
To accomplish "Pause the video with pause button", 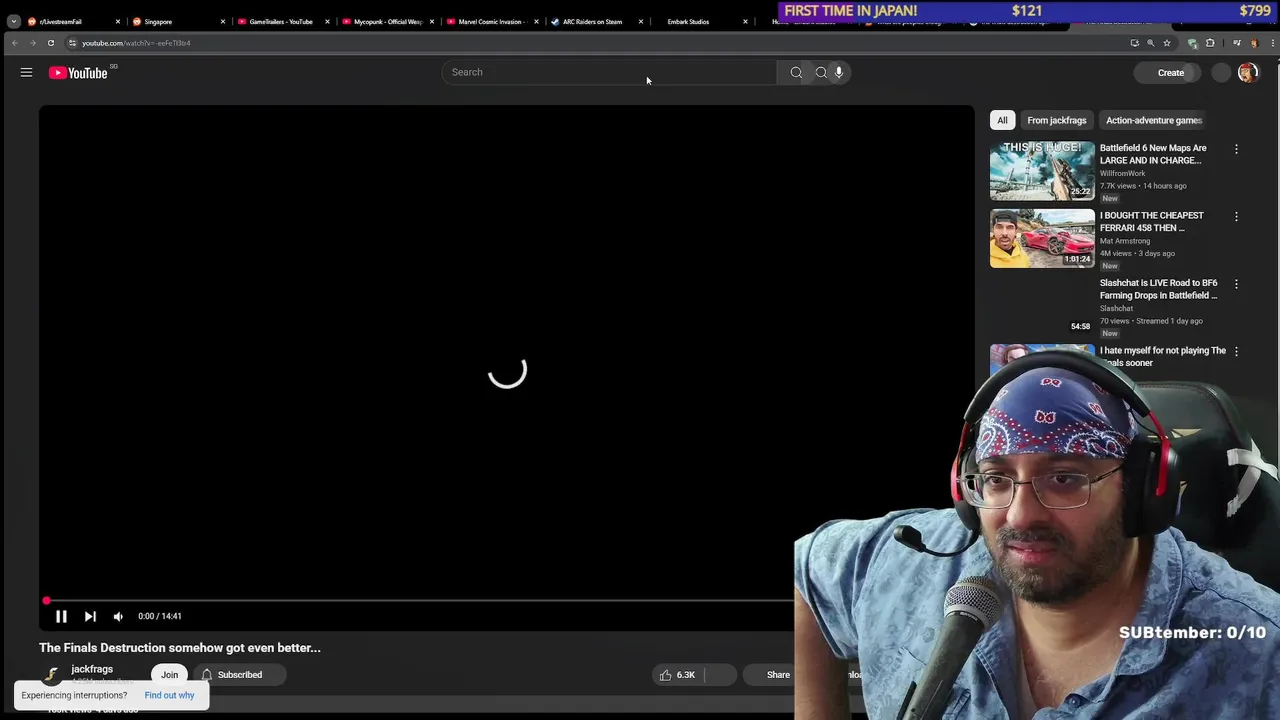I will 61,616.
